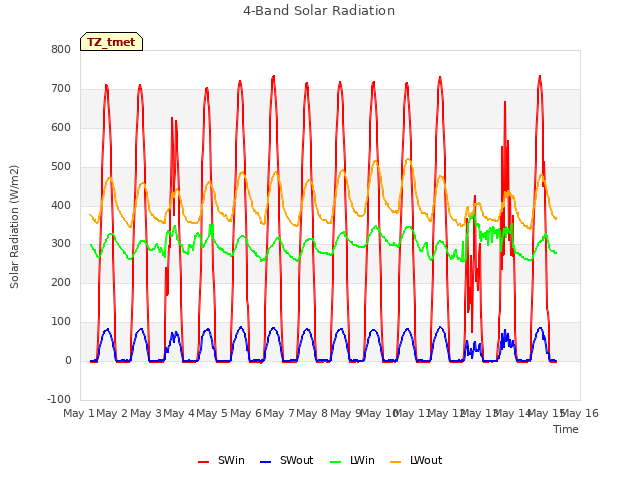Click the 200 y-axis tick label
The height and width of the screenshot is (480, 640).
(61, 282)
